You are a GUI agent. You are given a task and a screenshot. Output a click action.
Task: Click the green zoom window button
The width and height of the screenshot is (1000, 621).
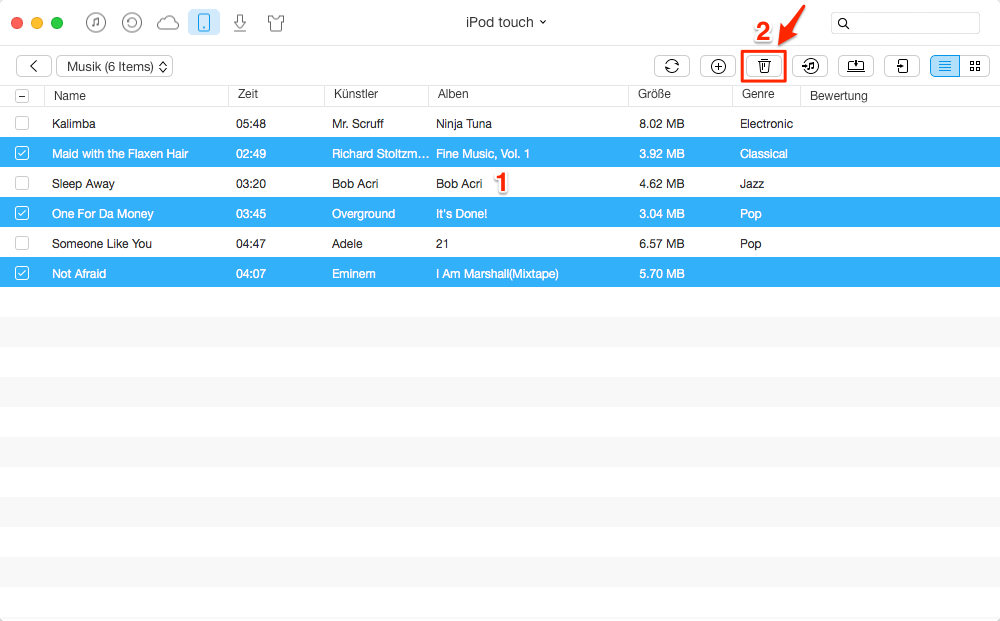57,23
